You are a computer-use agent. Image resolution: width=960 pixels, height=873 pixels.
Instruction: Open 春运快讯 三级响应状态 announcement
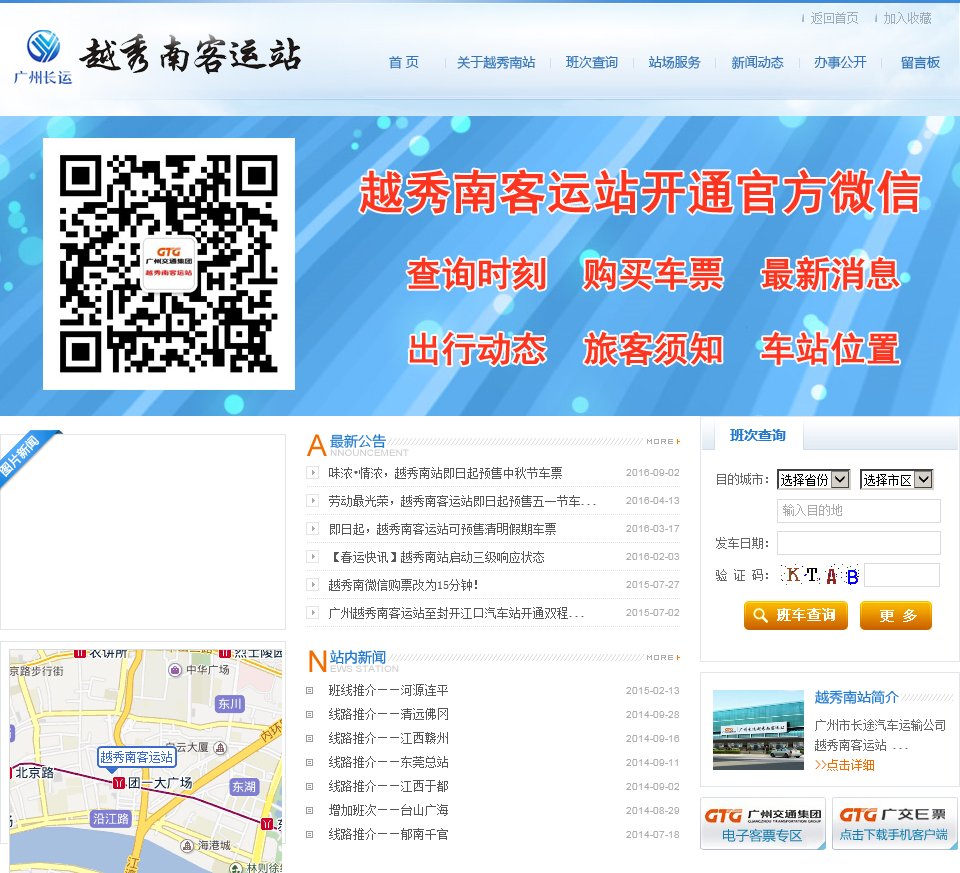[437, 557]
